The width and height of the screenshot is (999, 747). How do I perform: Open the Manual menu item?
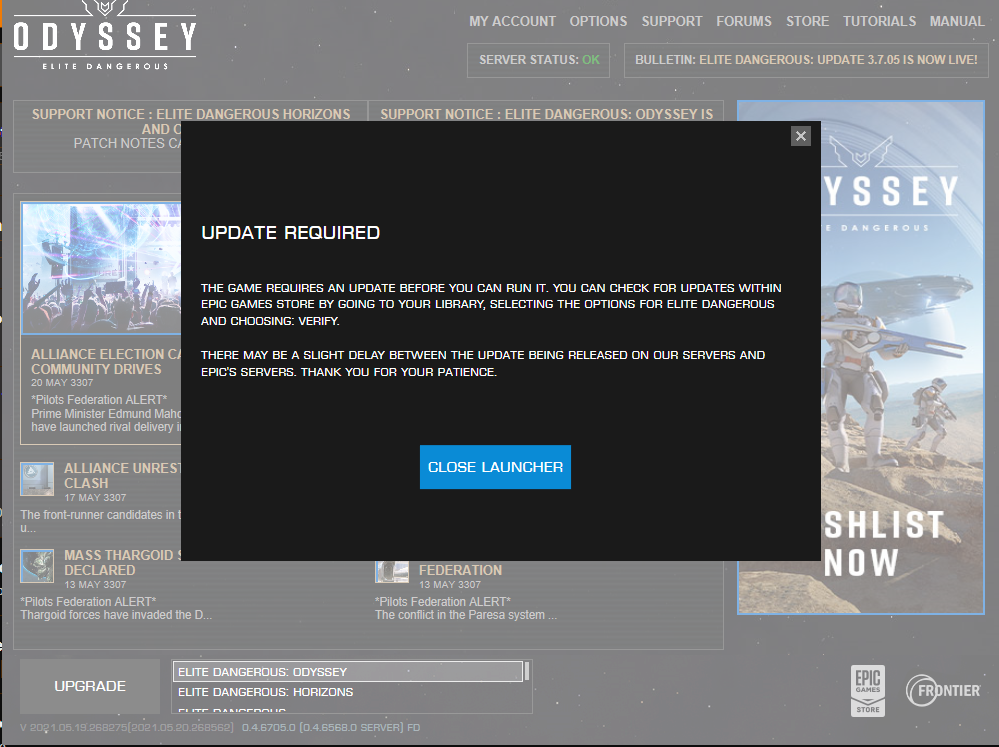click(x=957, y=21)
